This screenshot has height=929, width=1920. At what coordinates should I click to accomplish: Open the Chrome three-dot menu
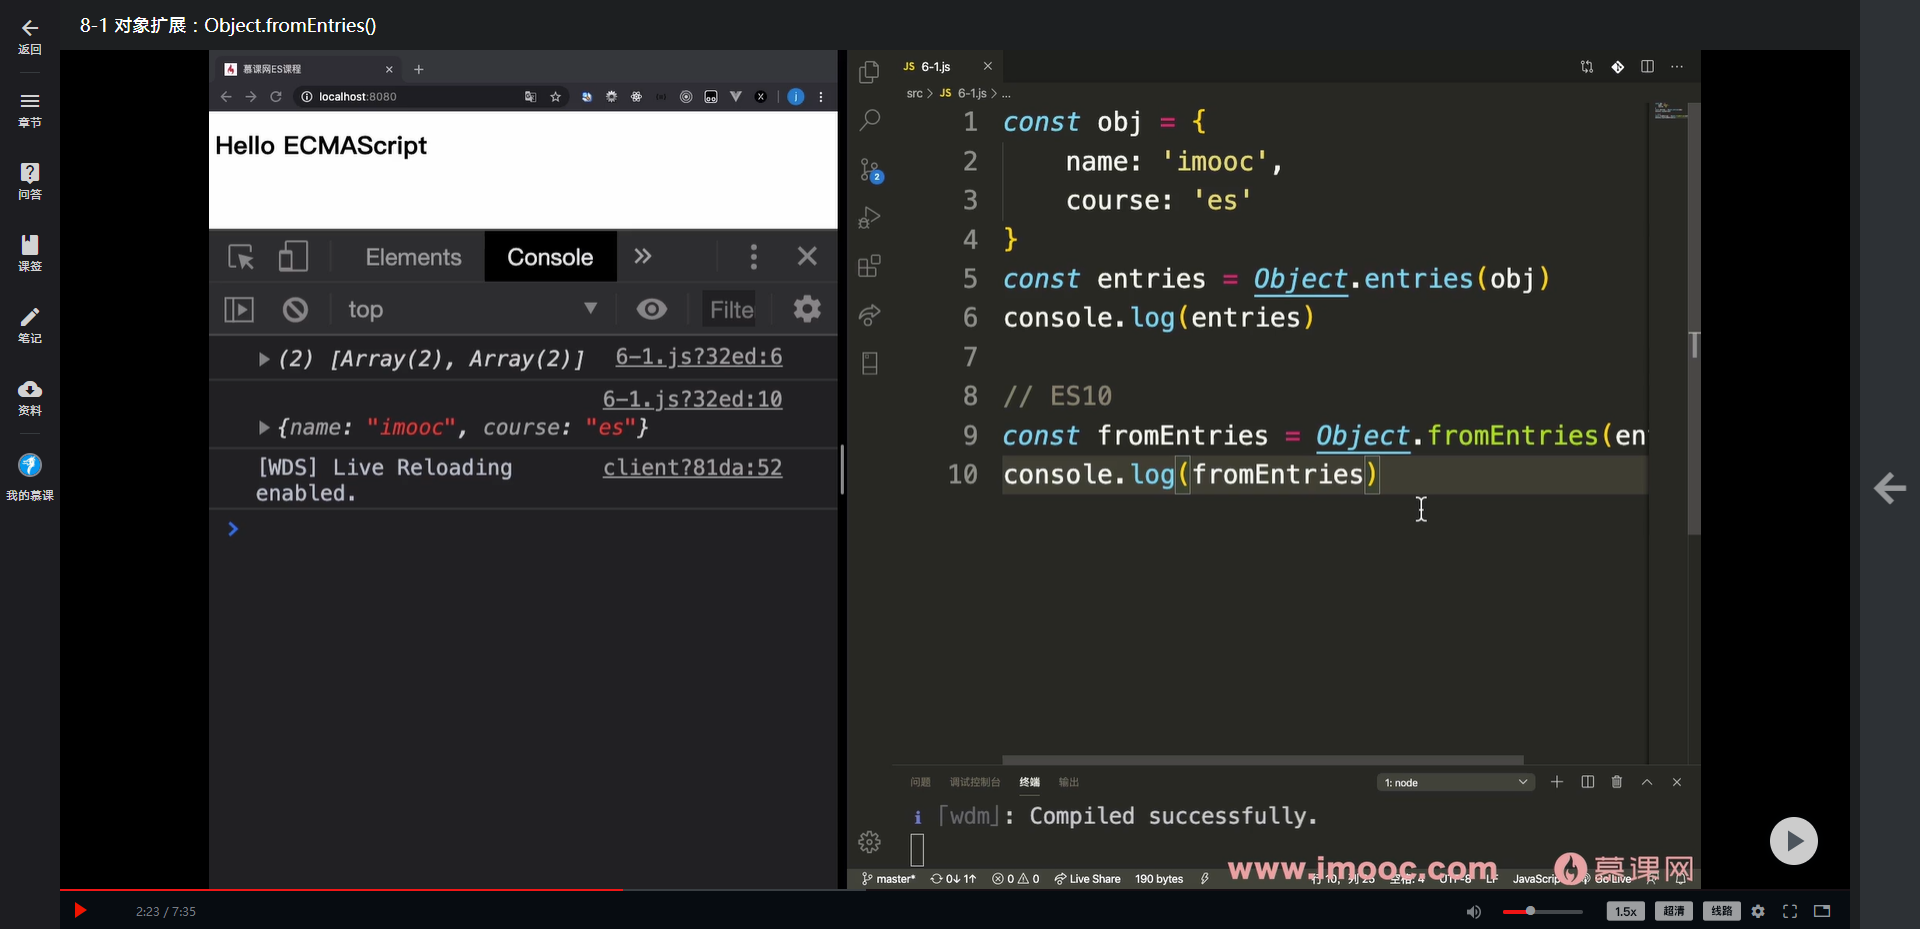coord(821,97)
